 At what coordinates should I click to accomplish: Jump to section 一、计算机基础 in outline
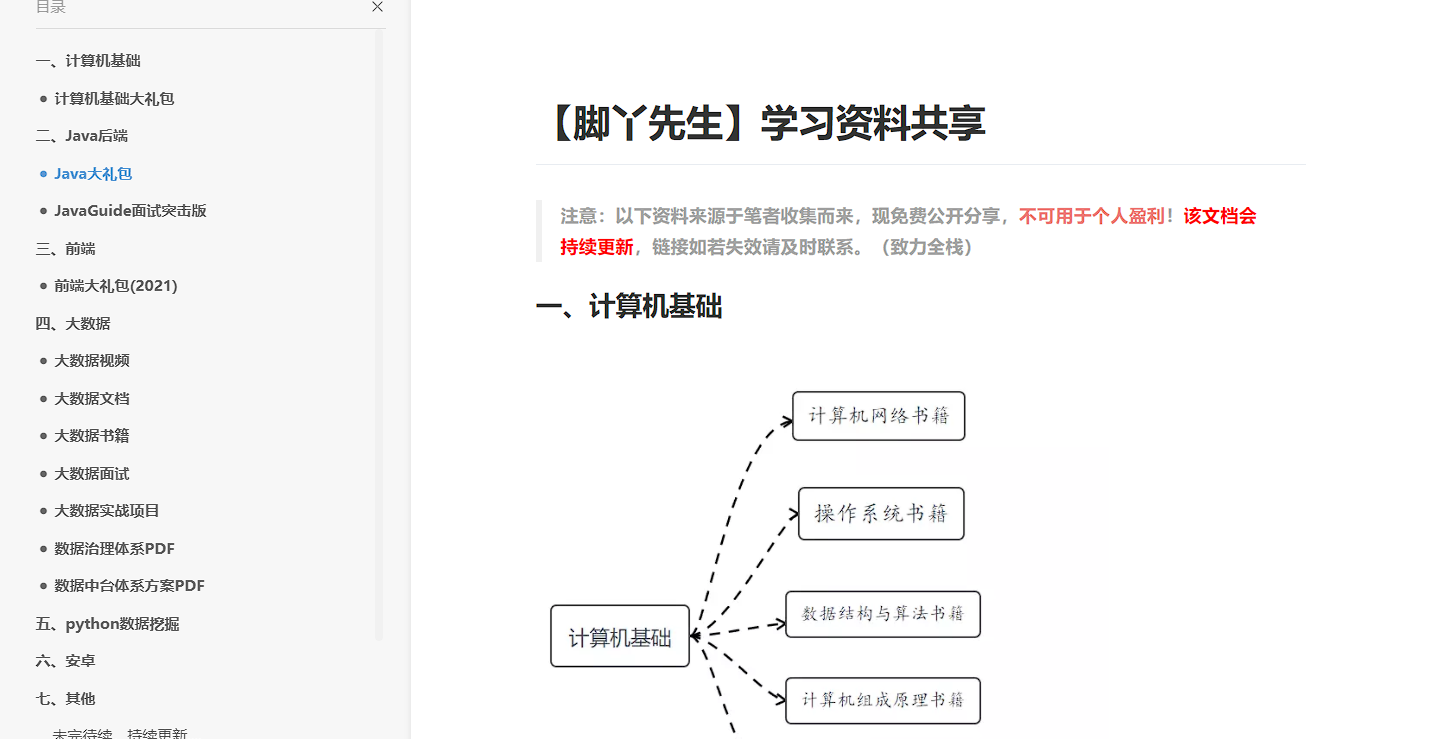[88, 61]
